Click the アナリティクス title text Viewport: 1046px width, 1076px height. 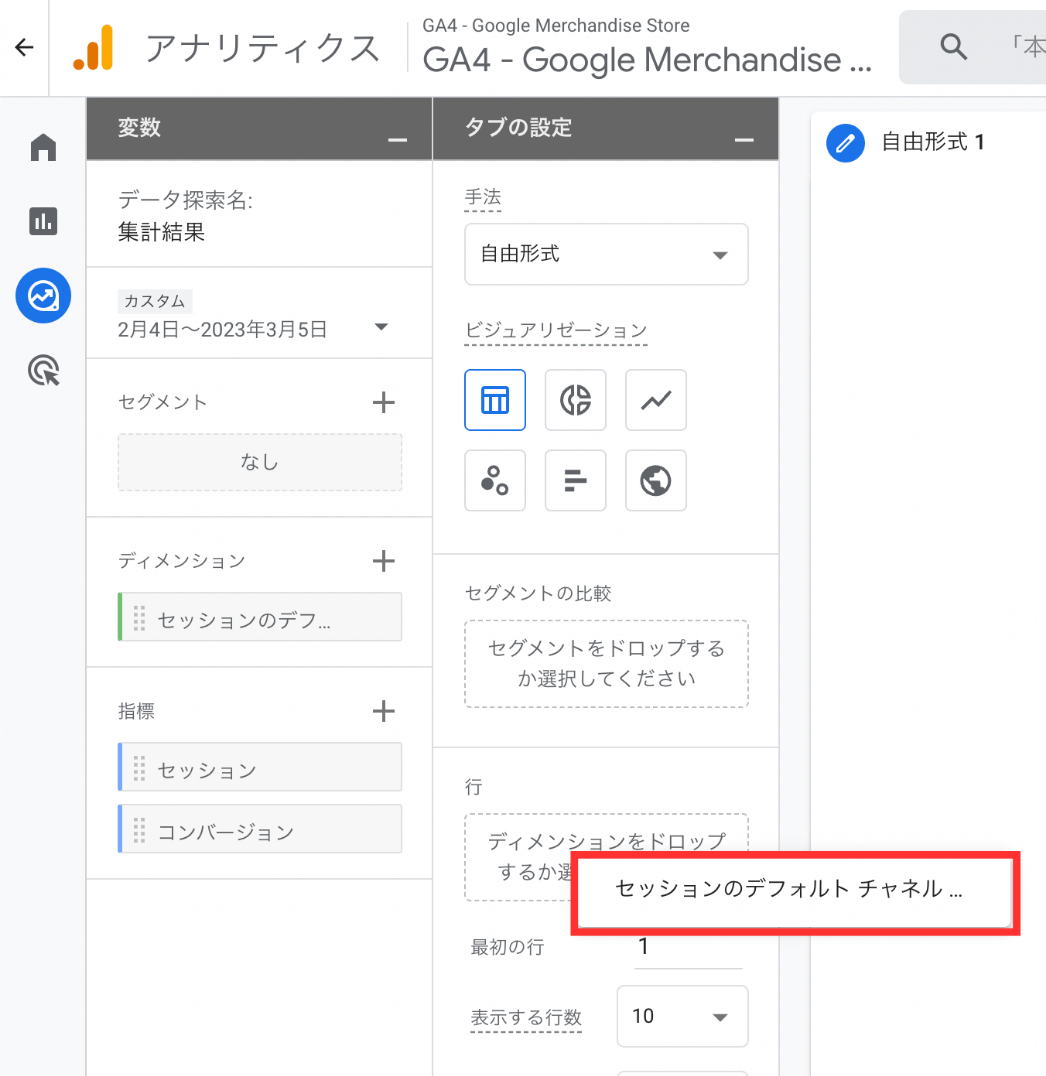tap(263, 48)
